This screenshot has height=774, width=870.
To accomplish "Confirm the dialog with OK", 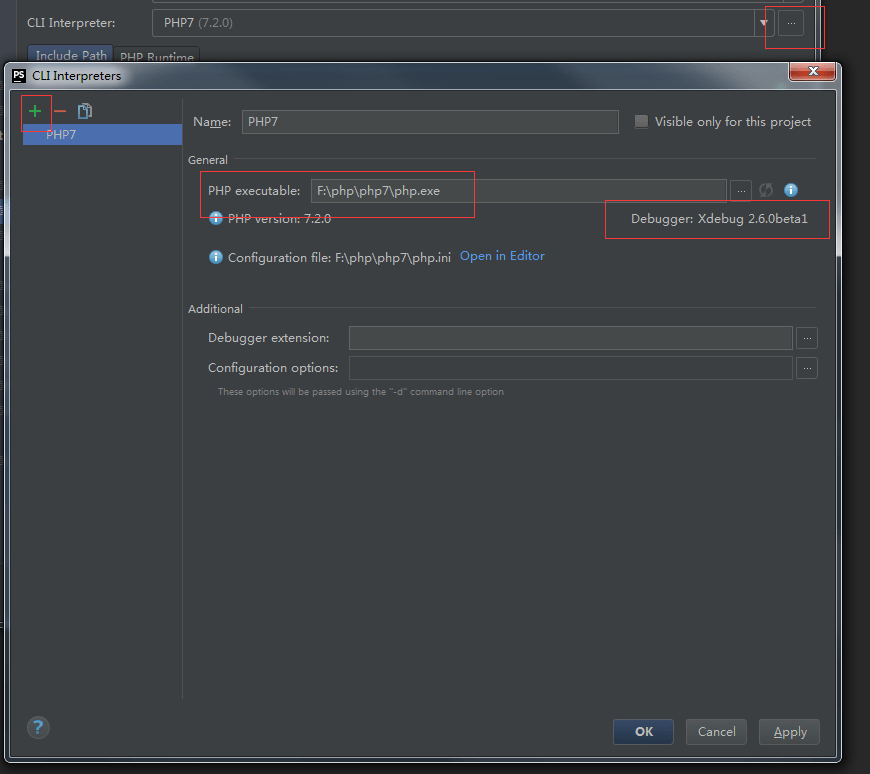I will click(644, 732).
